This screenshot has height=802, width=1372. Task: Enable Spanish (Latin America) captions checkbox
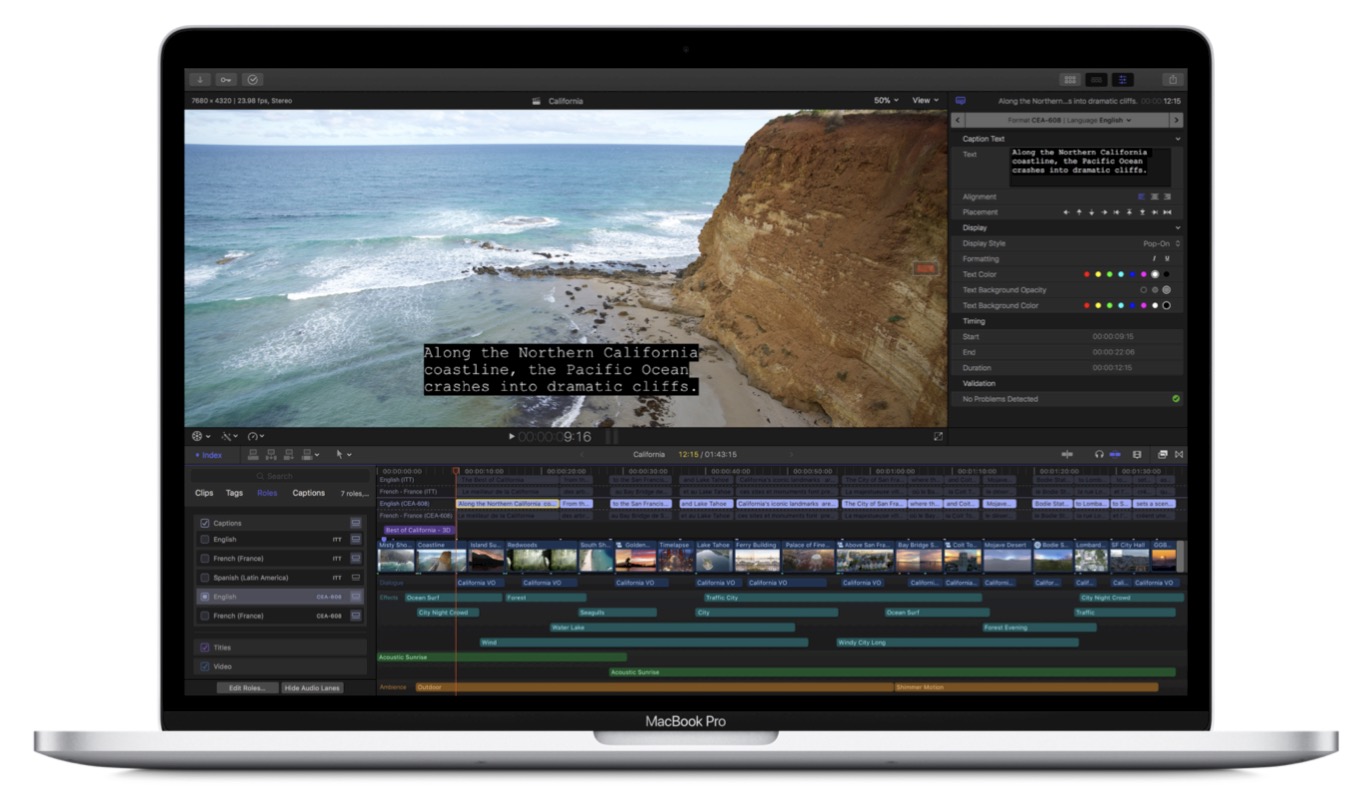(x=205, y=578)
